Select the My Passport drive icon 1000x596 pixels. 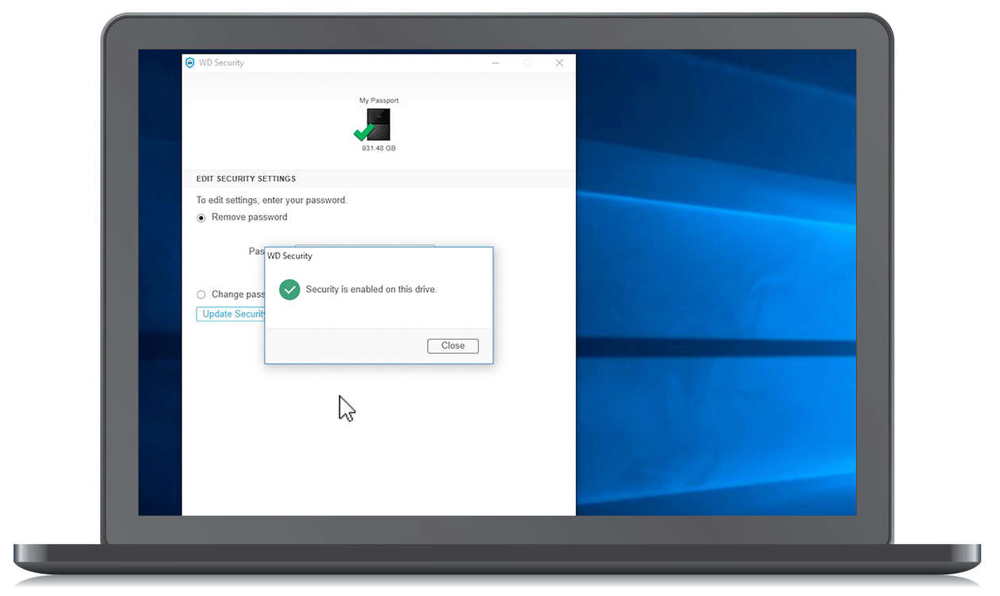click(x=378, y=124)
